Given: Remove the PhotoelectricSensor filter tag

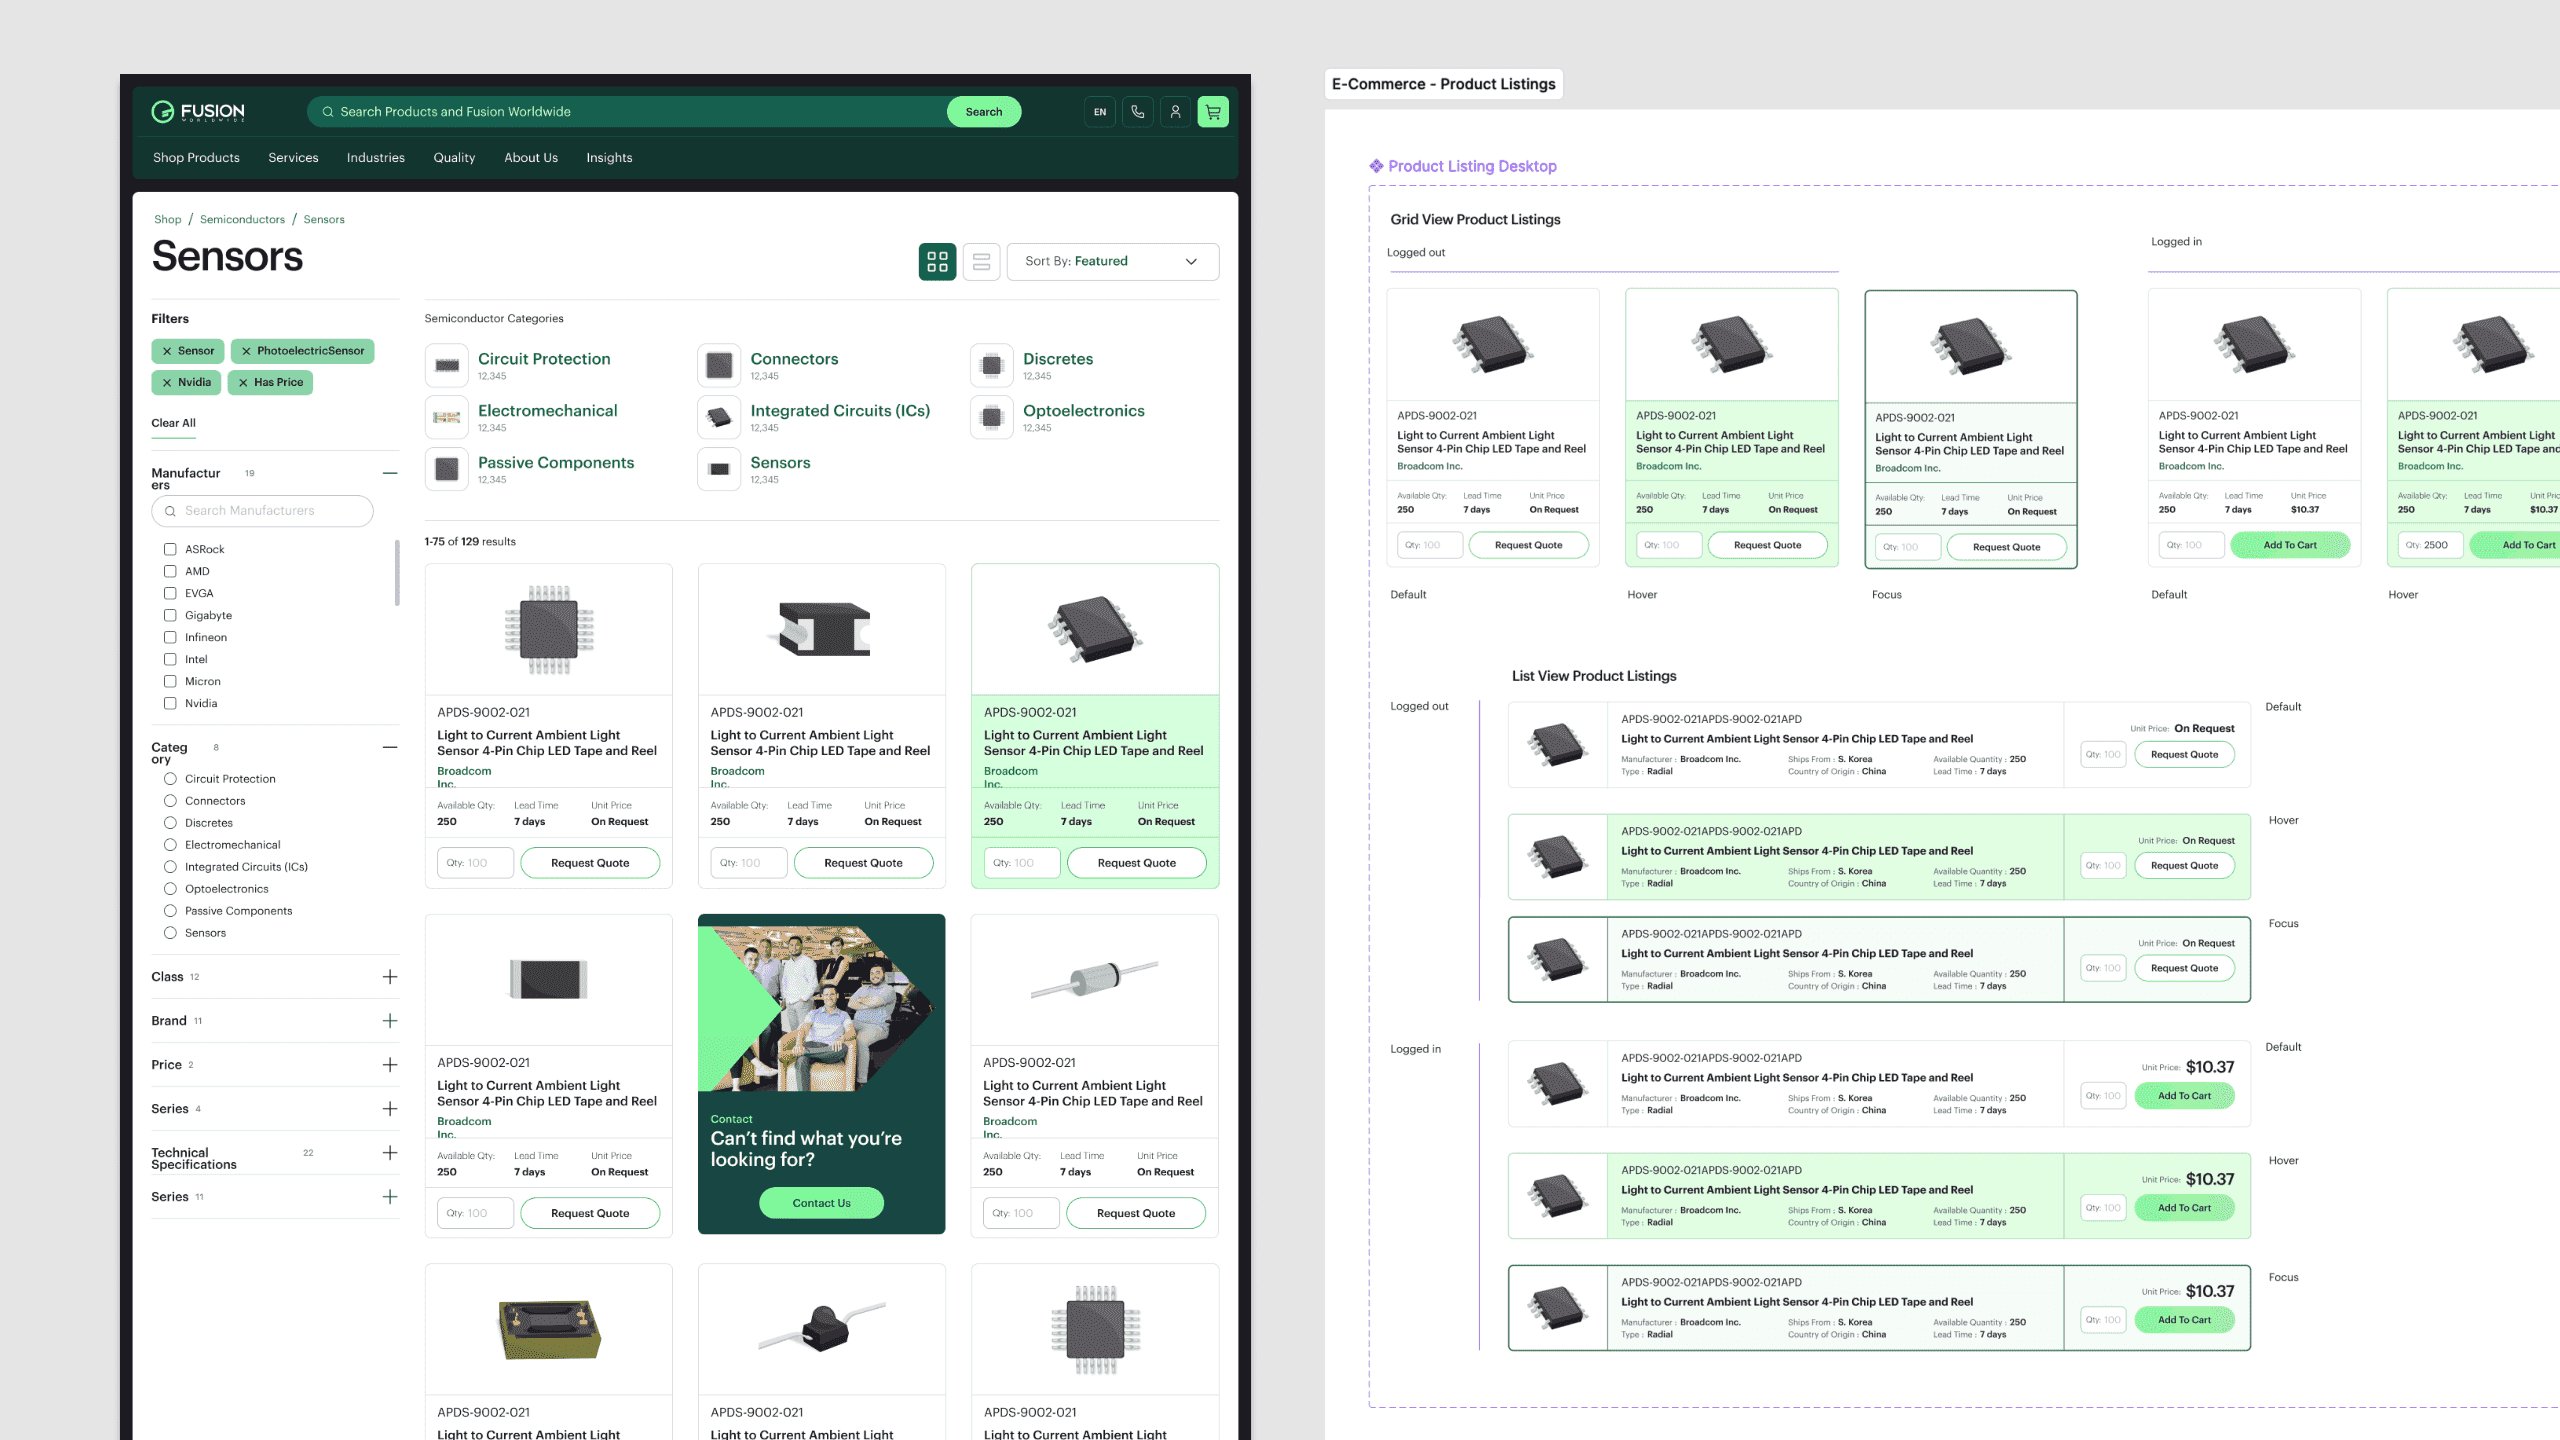Looking at the screenshot, I should 246,351.
